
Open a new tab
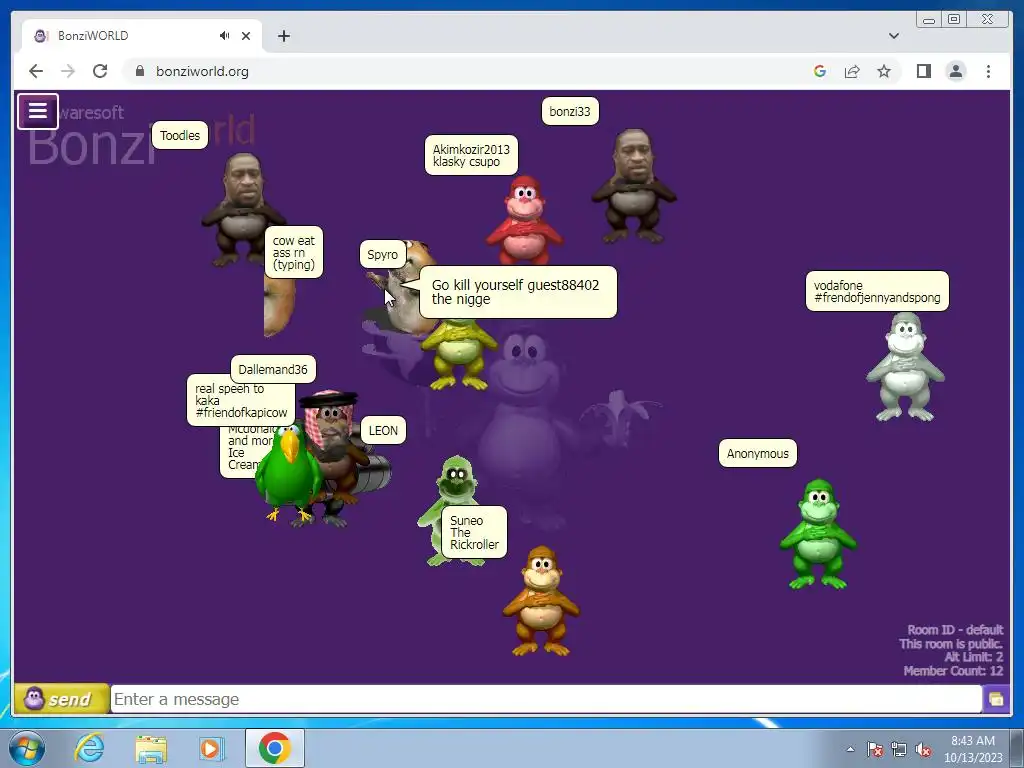point(283,36)
